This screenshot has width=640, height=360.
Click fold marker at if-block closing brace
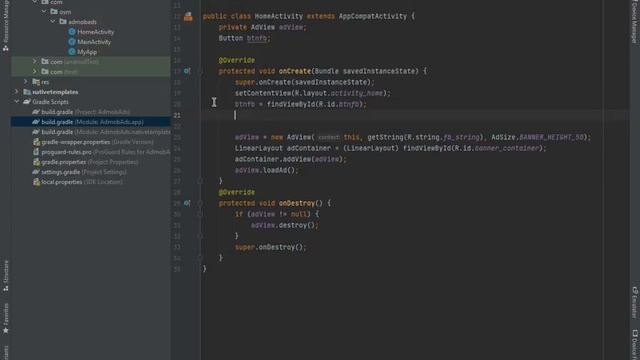[x=200, y=236]
